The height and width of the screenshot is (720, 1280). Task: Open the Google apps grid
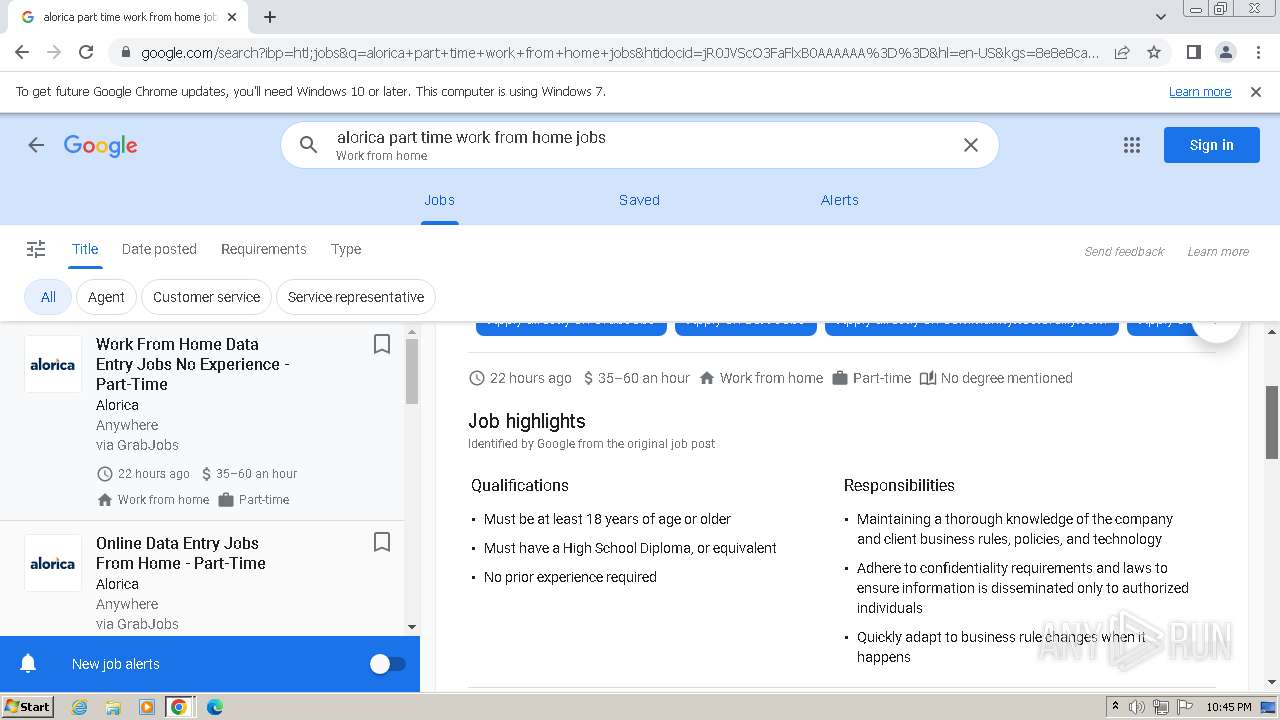pyautogui.click(x=1132, y=145)
